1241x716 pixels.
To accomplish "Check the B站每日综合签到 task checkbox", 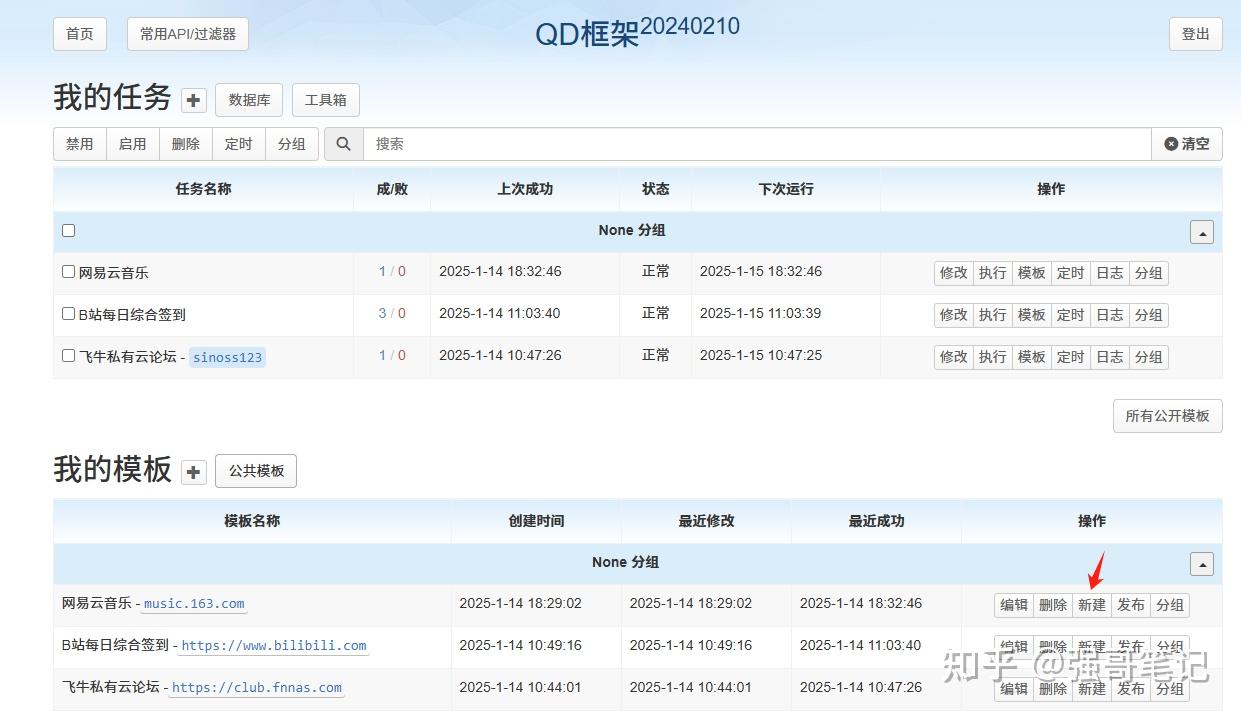I will tap(68, 314).
